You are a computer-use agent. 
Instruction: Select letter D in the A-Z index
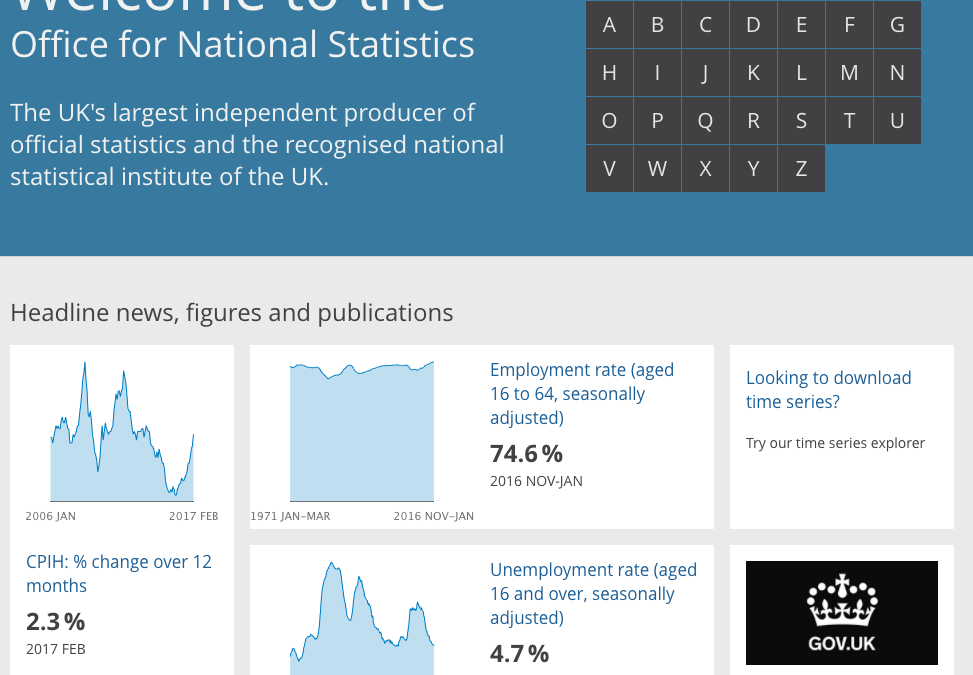pos(753,24)
